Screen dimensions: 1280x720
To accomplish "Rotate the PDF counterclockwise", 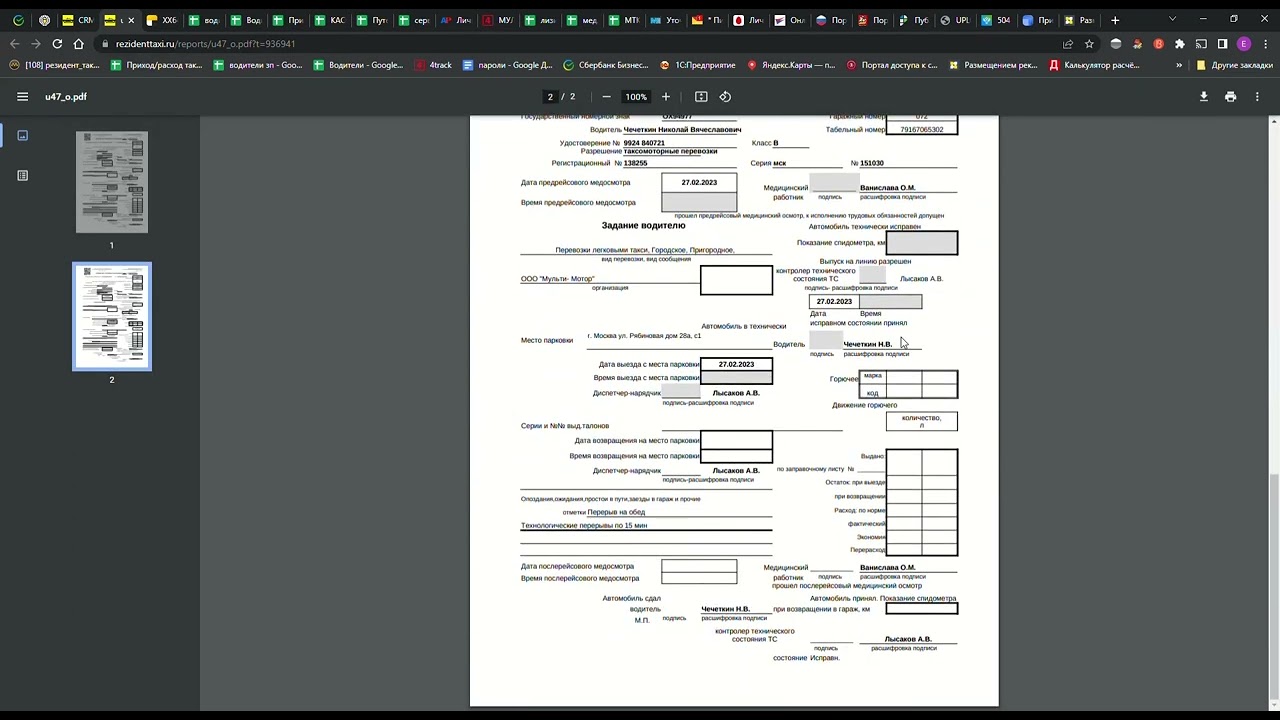I will point(725,97).
